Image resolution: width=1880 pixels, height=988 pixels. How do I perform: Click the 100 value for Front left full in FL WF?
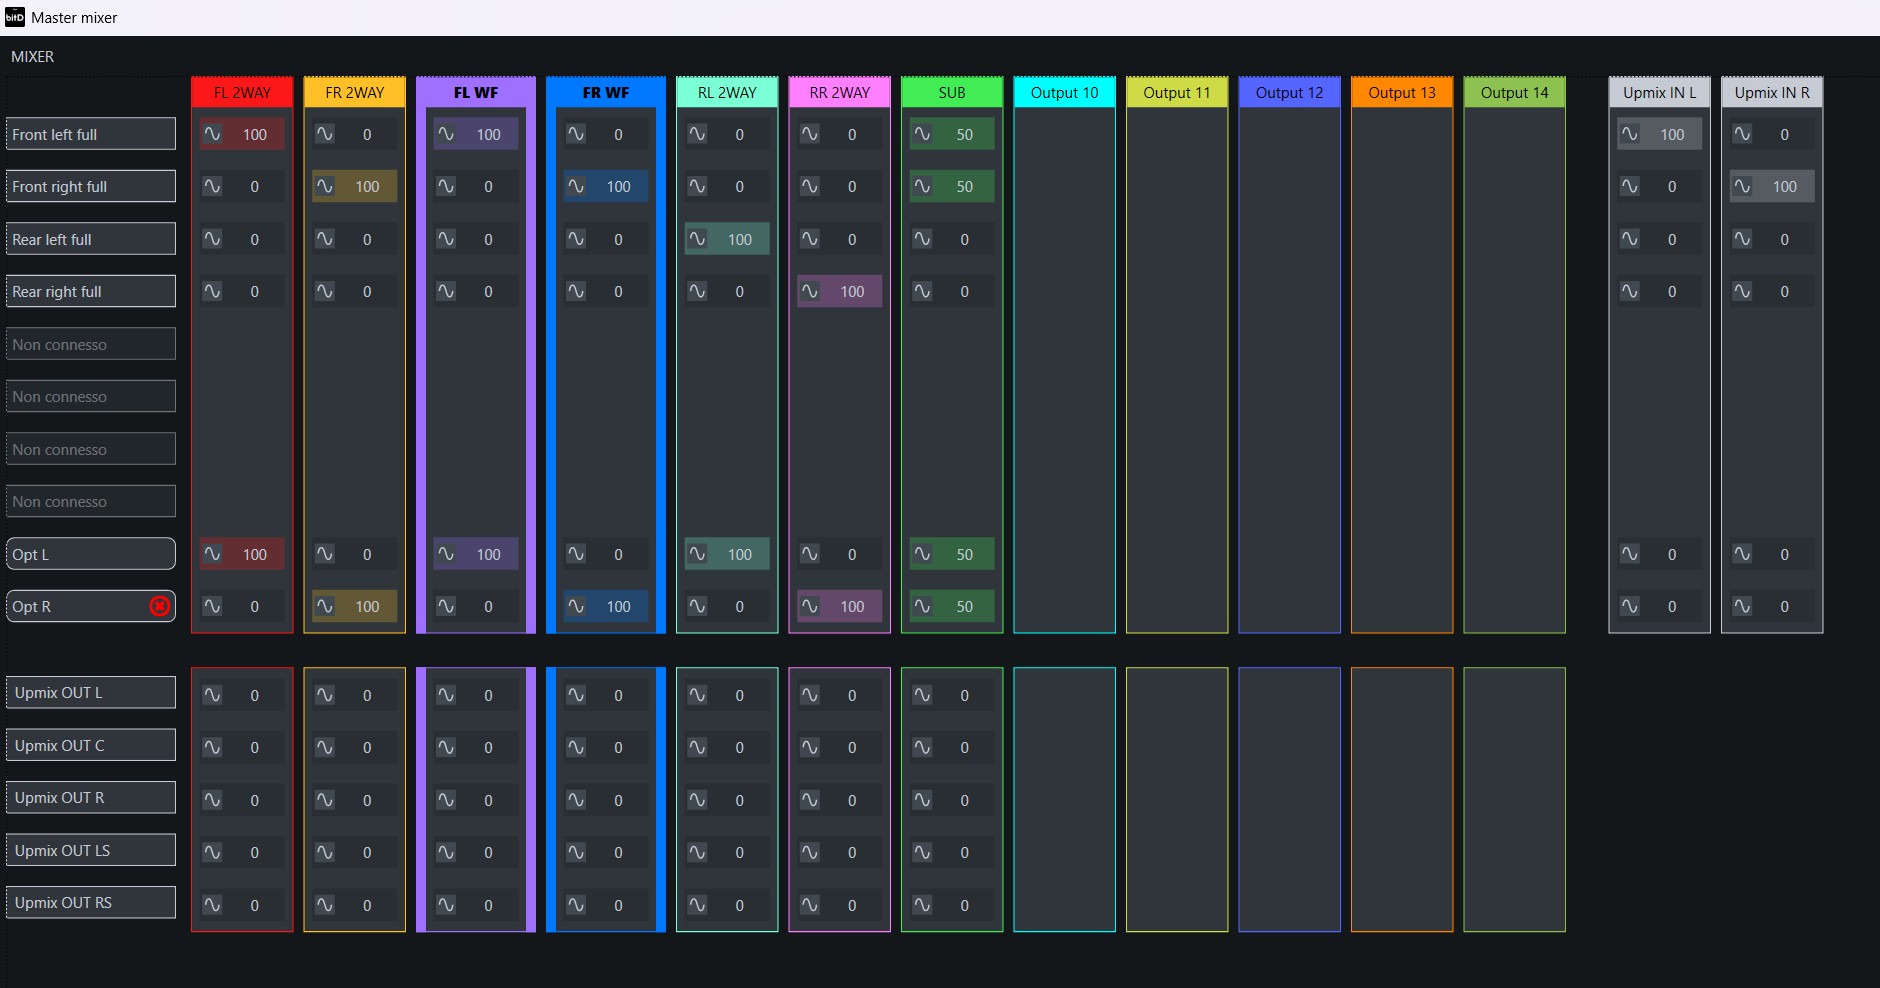click(x=488, y=134)
